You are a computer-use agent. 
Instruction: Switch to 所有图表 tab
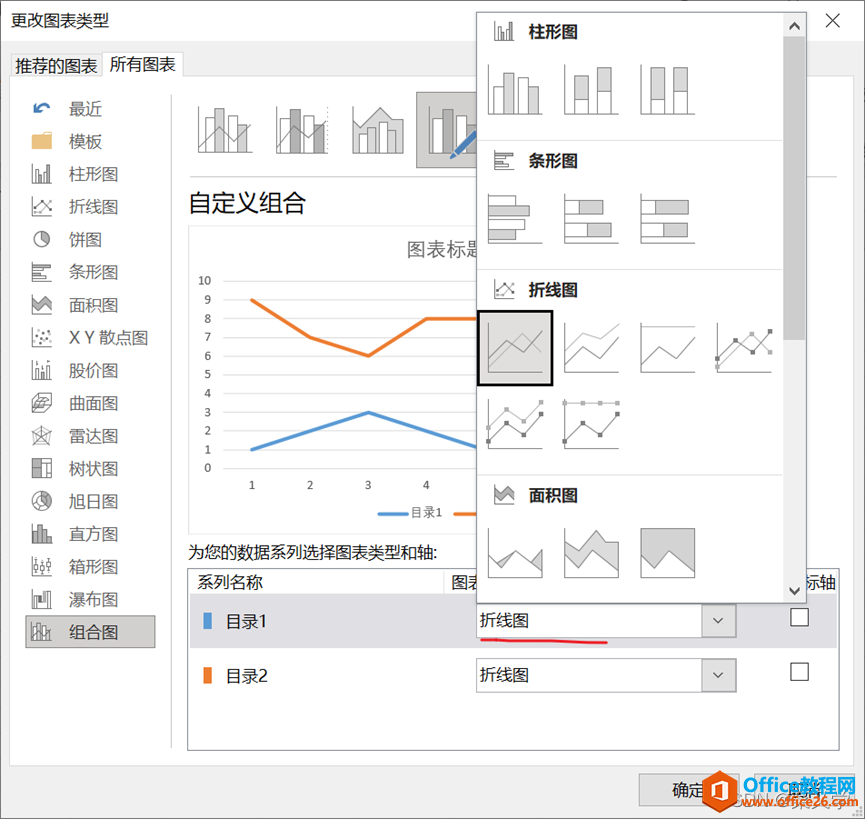click(x=142, y=65)
